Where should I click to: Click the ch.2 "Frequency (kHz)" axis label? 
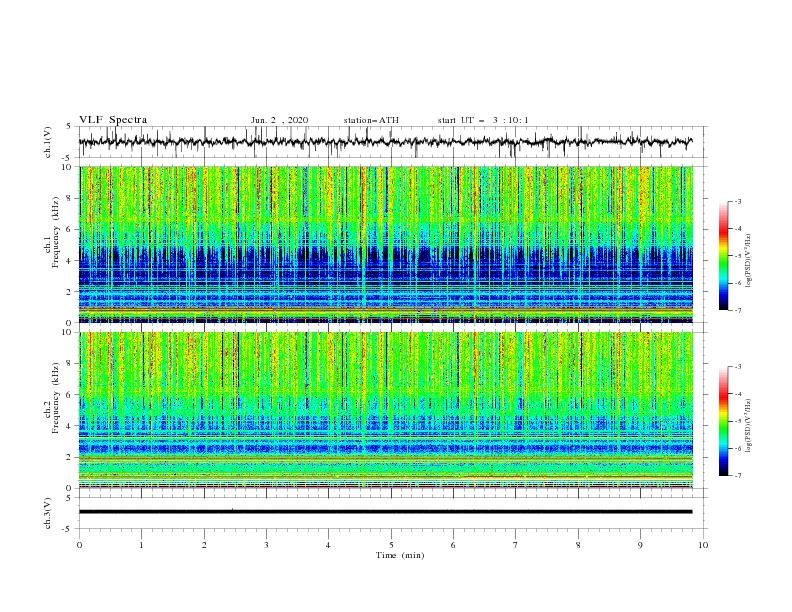pyautogui.click(x=57, y=398)
